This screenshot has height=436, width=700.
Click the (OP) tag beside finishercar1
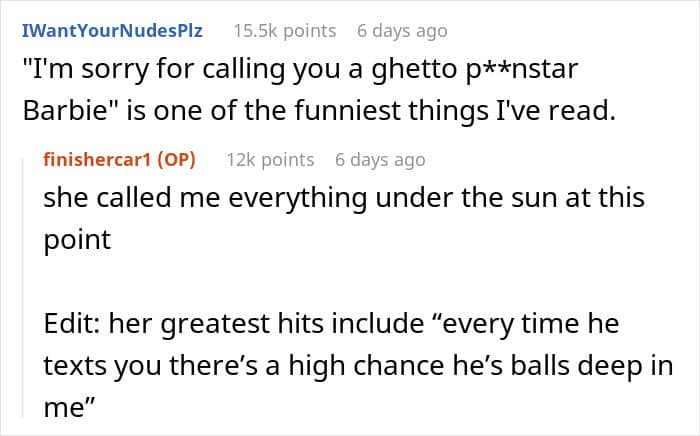point(179,160)
